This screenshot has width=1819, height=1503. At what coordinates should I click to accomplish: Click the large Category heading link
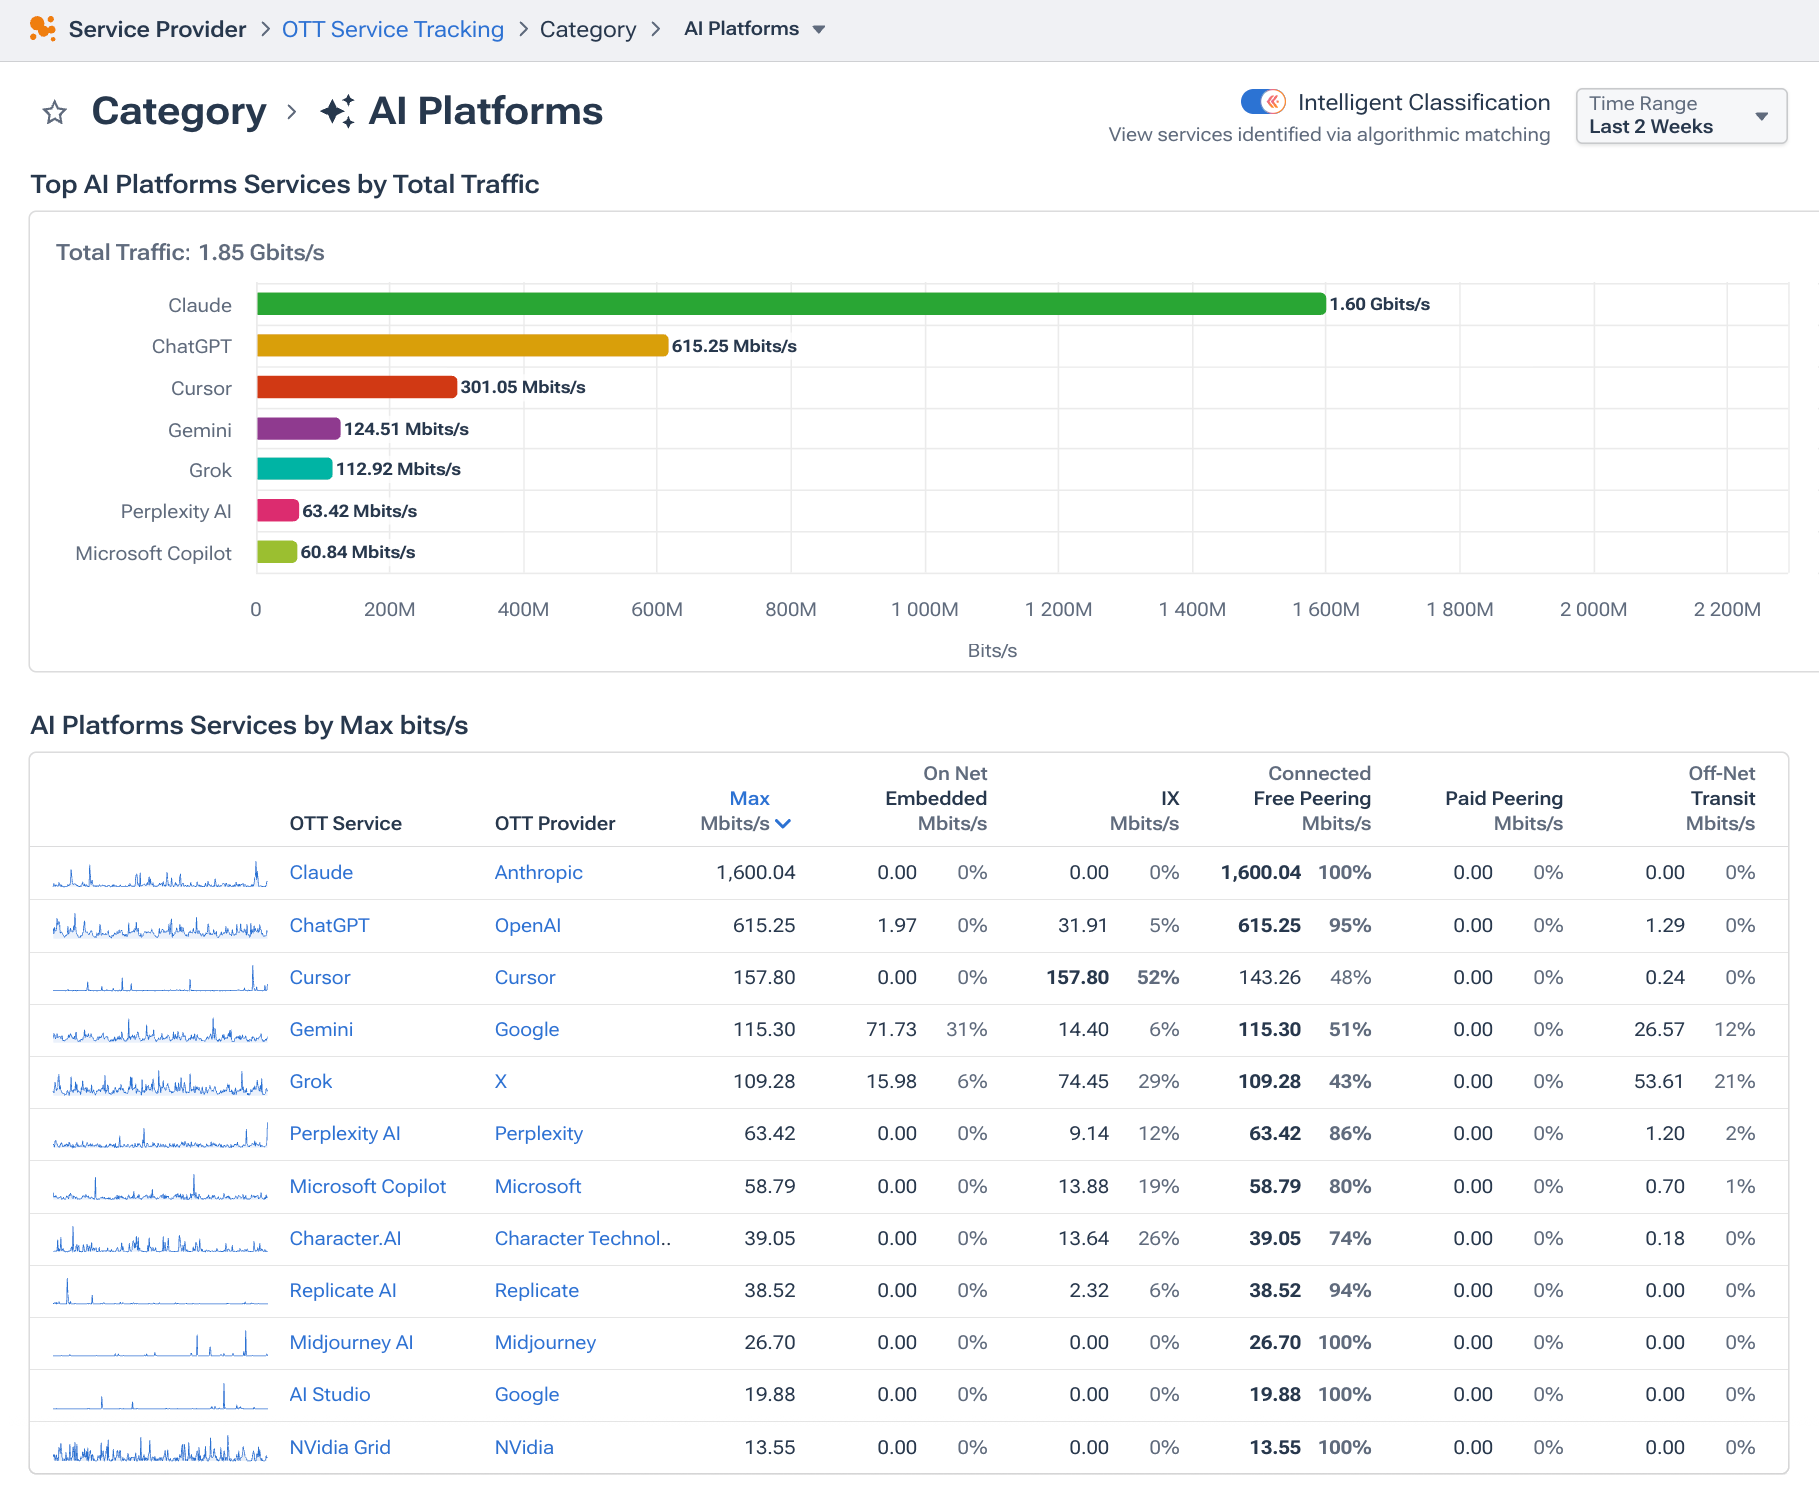pos(179,111)
